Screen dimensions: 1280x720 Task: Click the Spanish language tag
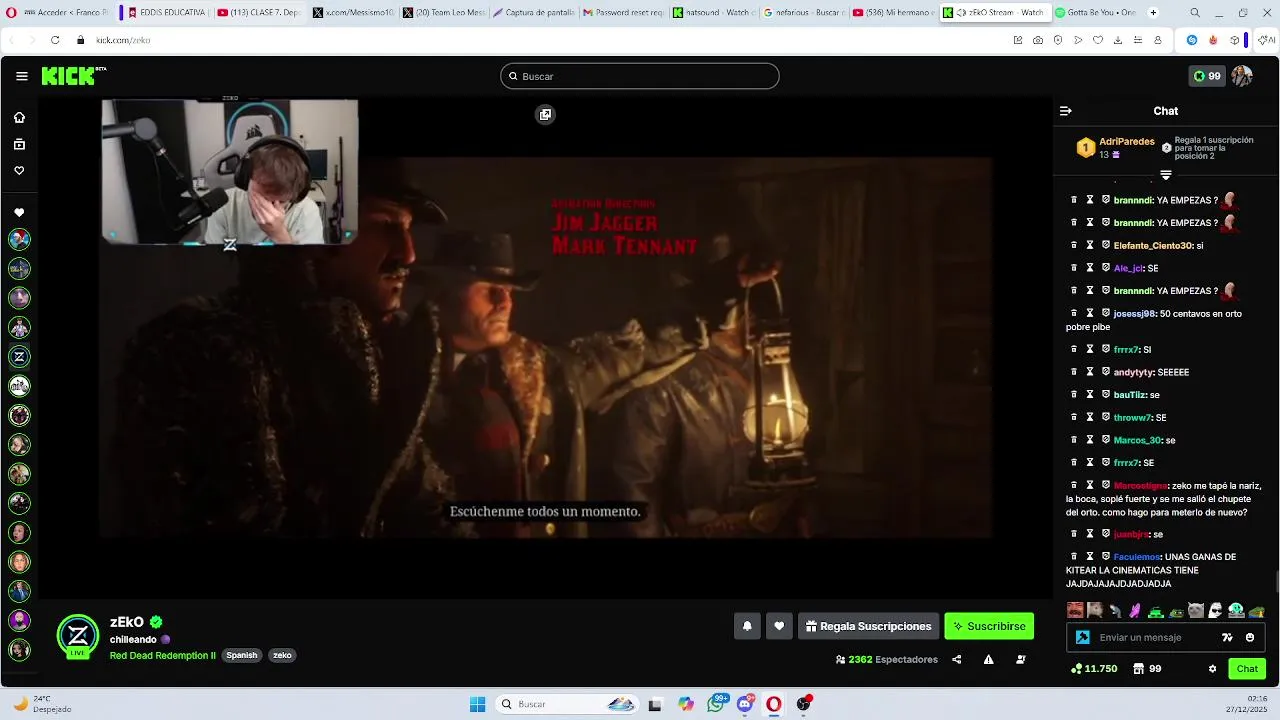click(242, 656)
